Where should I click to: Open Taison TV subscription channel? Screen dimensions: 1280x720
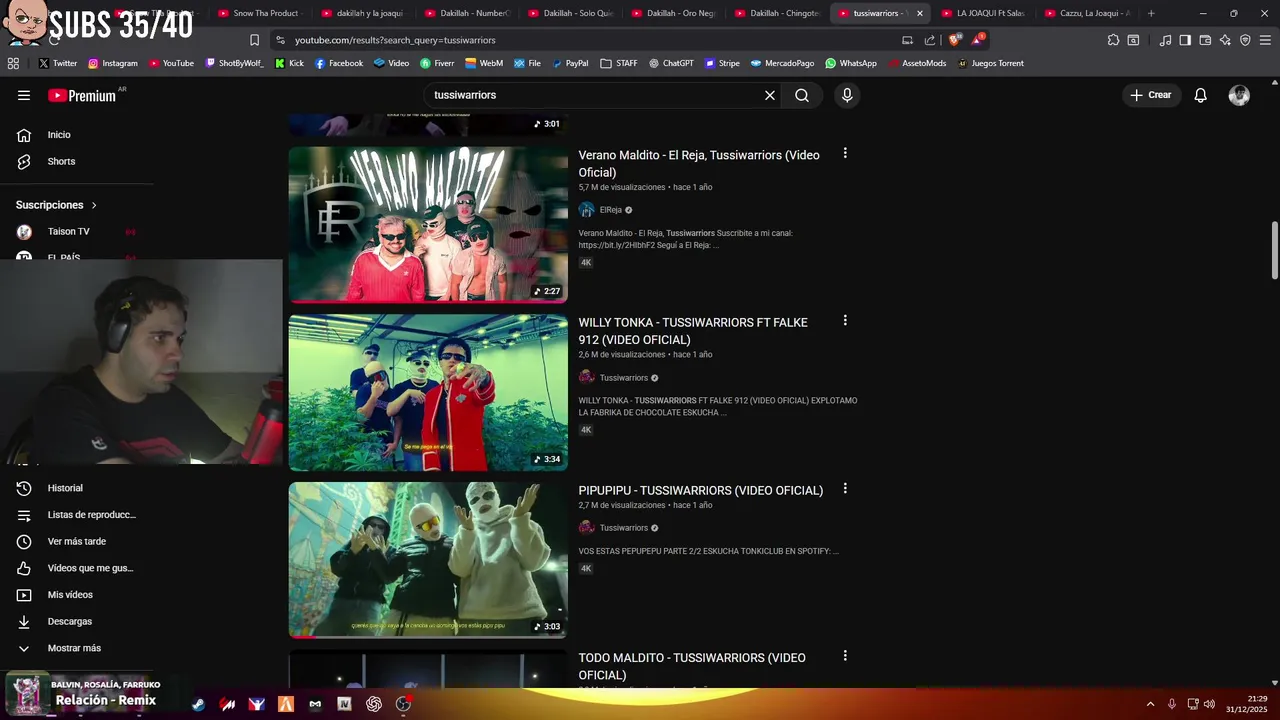(68, 231)
